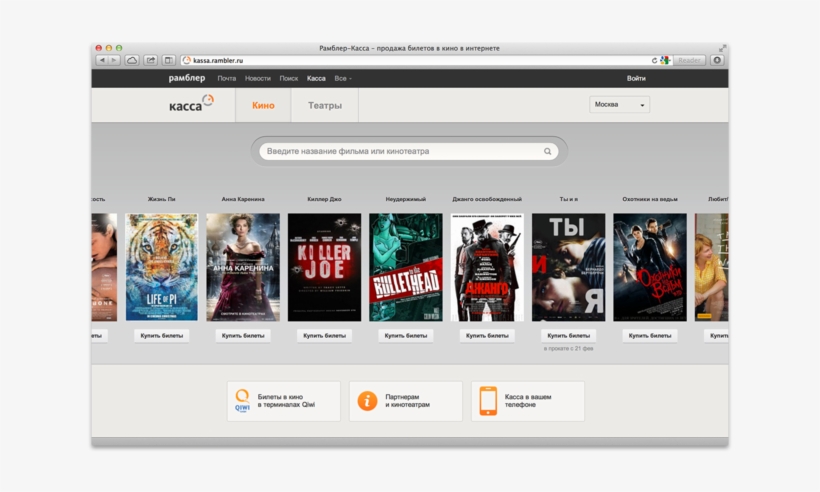Reload the page with the refresh icon
Image resolution: width=820 pixels, height=492 pixels.
click(x=654, y=61)
